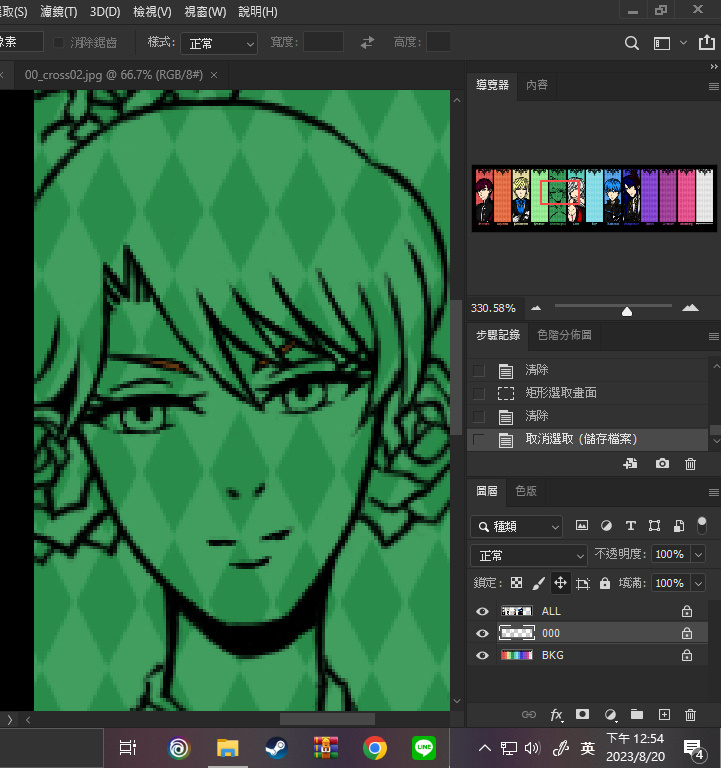Lock image pixels brush icon
This screenshot has height=768, width=721.
[538, 583]
